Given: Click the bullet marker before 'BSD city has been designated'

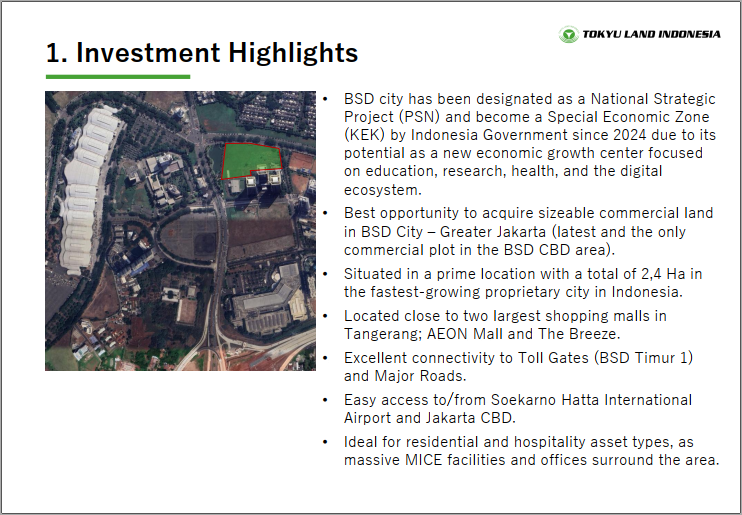Looking at the screenshot, I should [x=328, y=100].
